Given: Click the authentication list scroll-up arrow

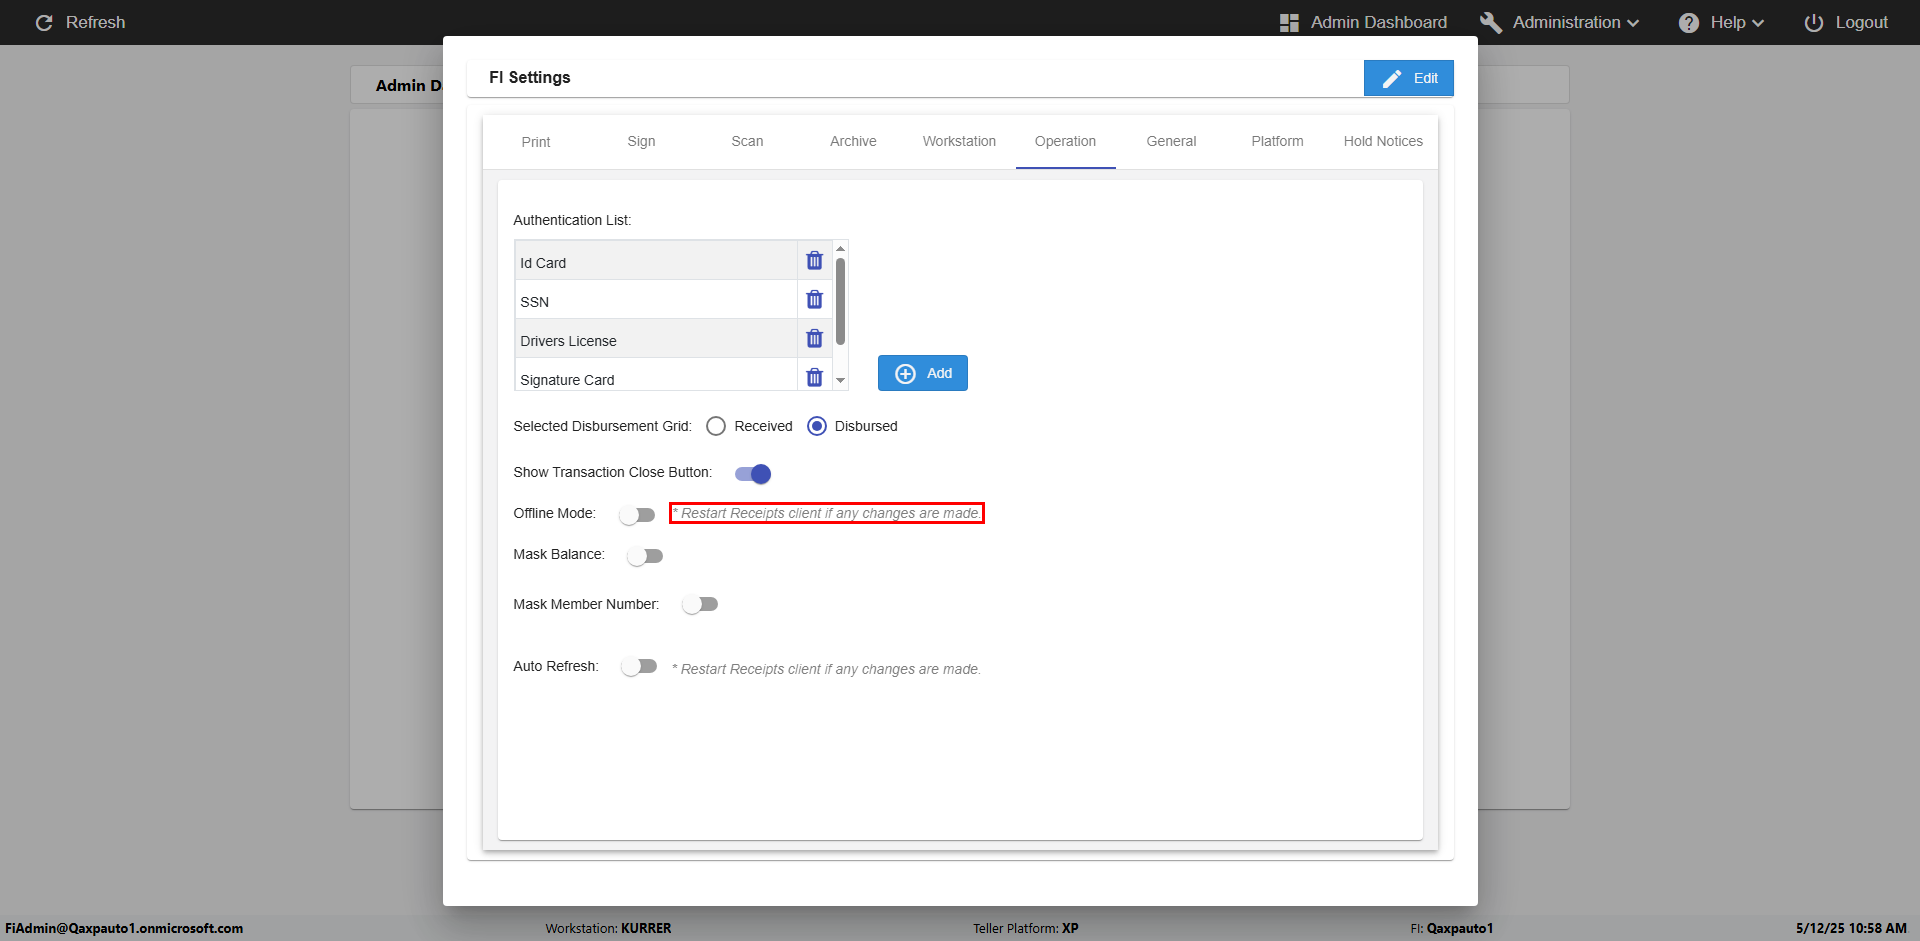Looking at the screenshot, I should (x=840, y=248).
